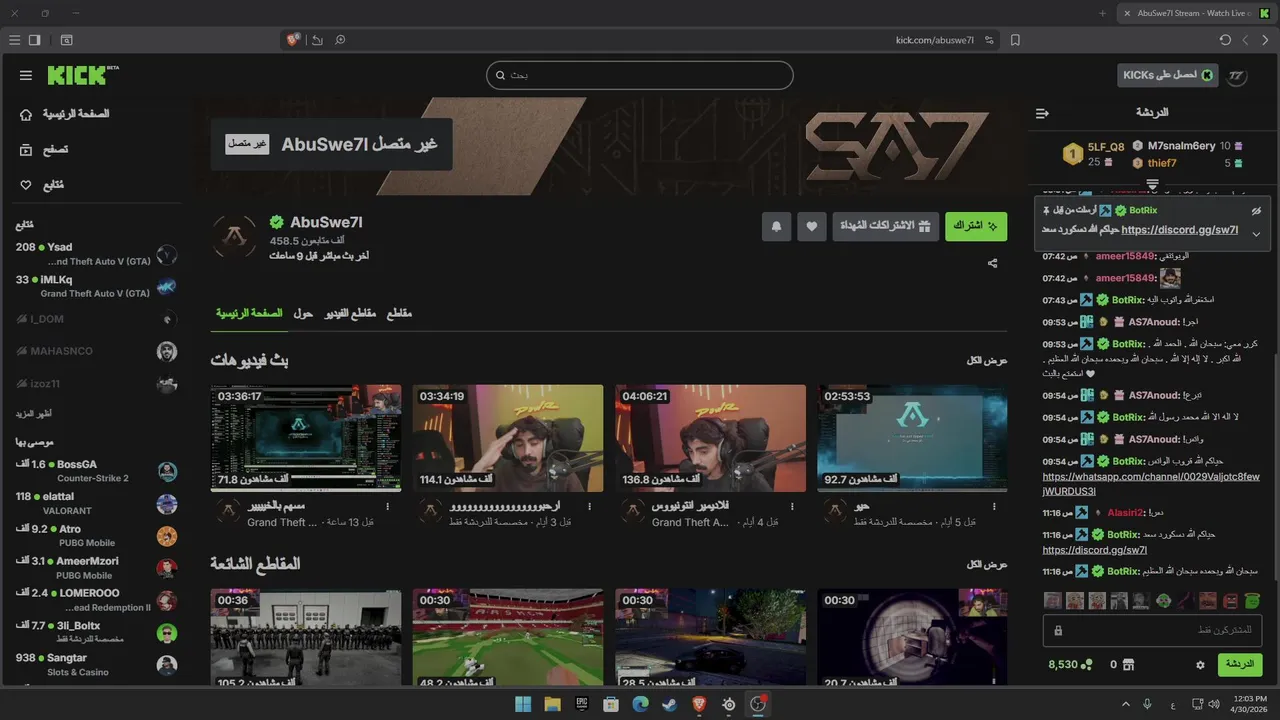Image resolution: width=1280 pixels, height=720 pixels.
Task: Open File Explorer from taskbar
Action: (552, 704)
